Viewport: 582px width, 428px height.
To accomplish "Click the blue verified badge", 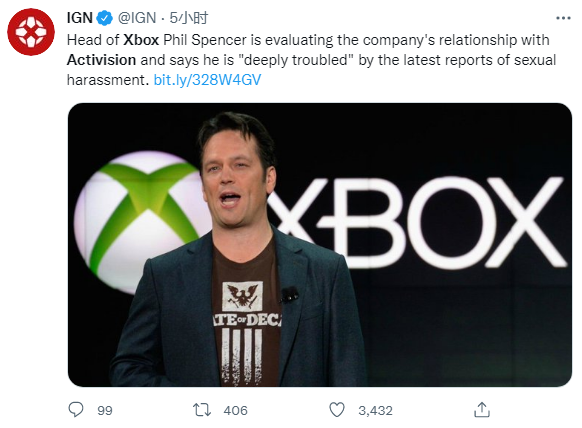I will (x=105, y=18).
